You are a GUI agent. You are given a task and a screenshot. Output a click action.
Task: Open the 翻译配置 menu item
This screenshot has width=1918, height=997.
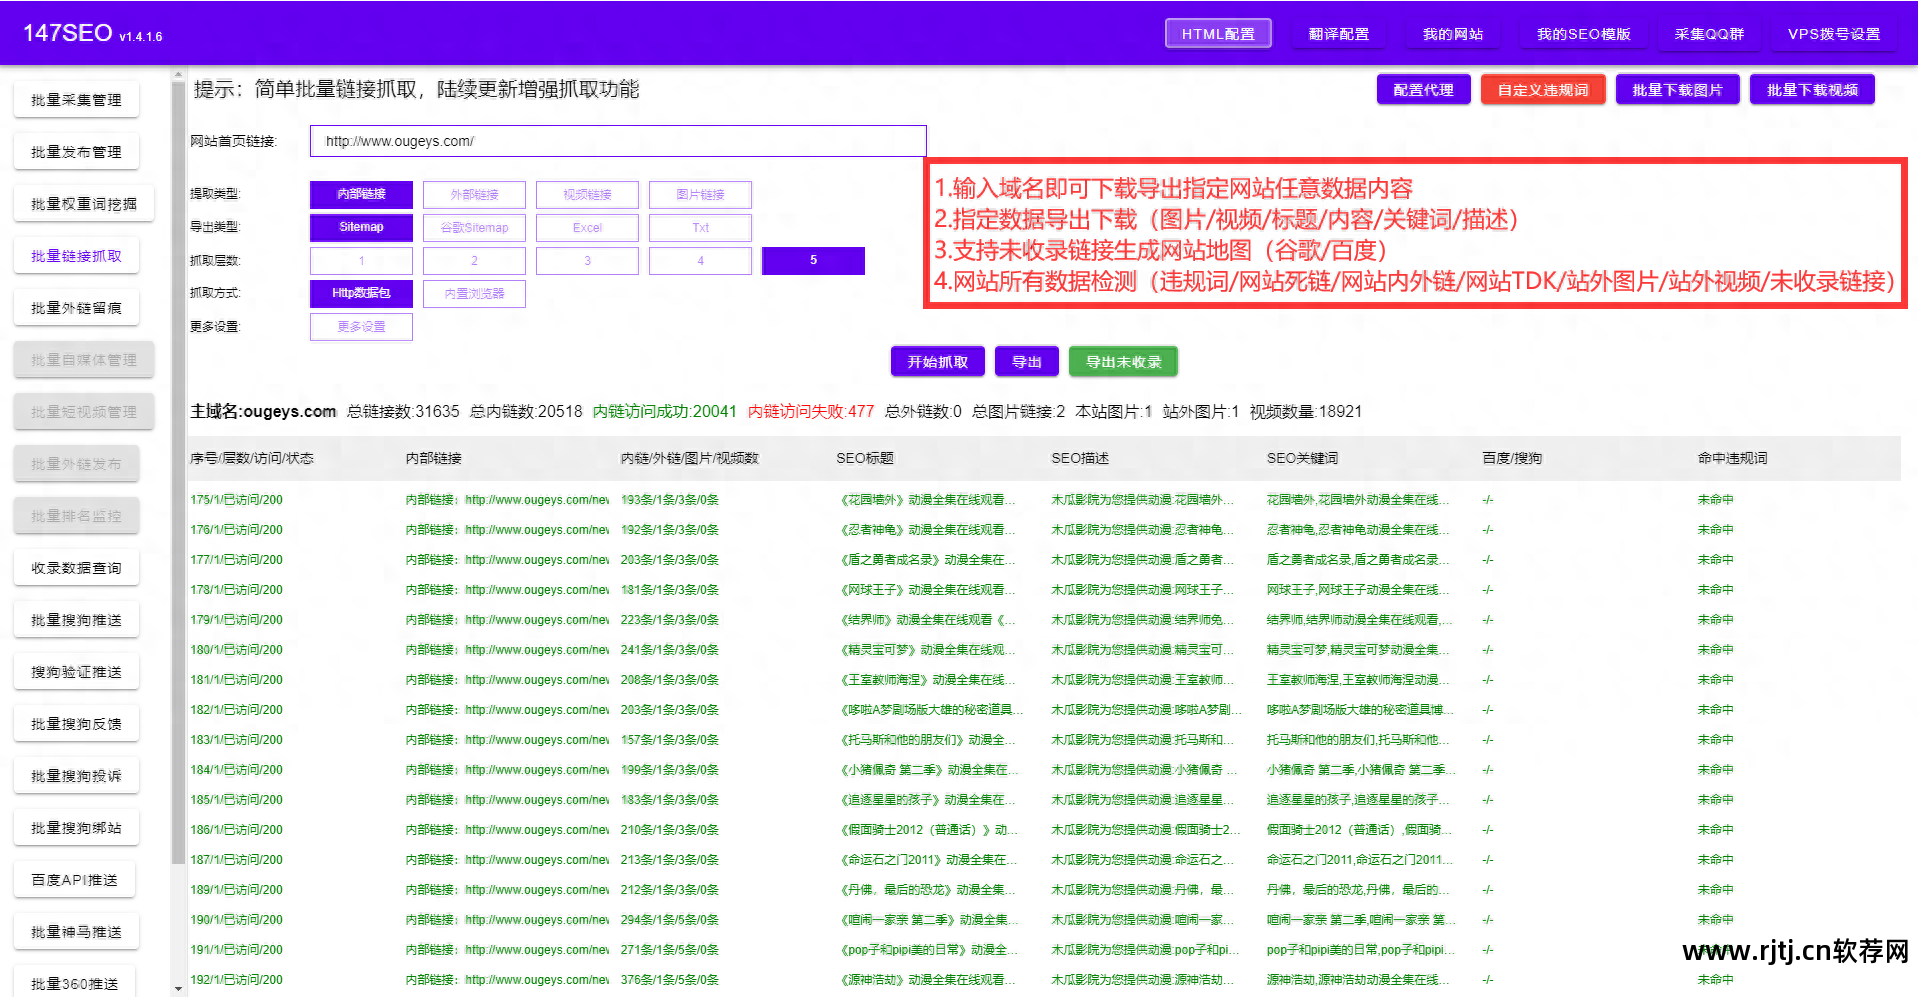(x=1339, y=32)
